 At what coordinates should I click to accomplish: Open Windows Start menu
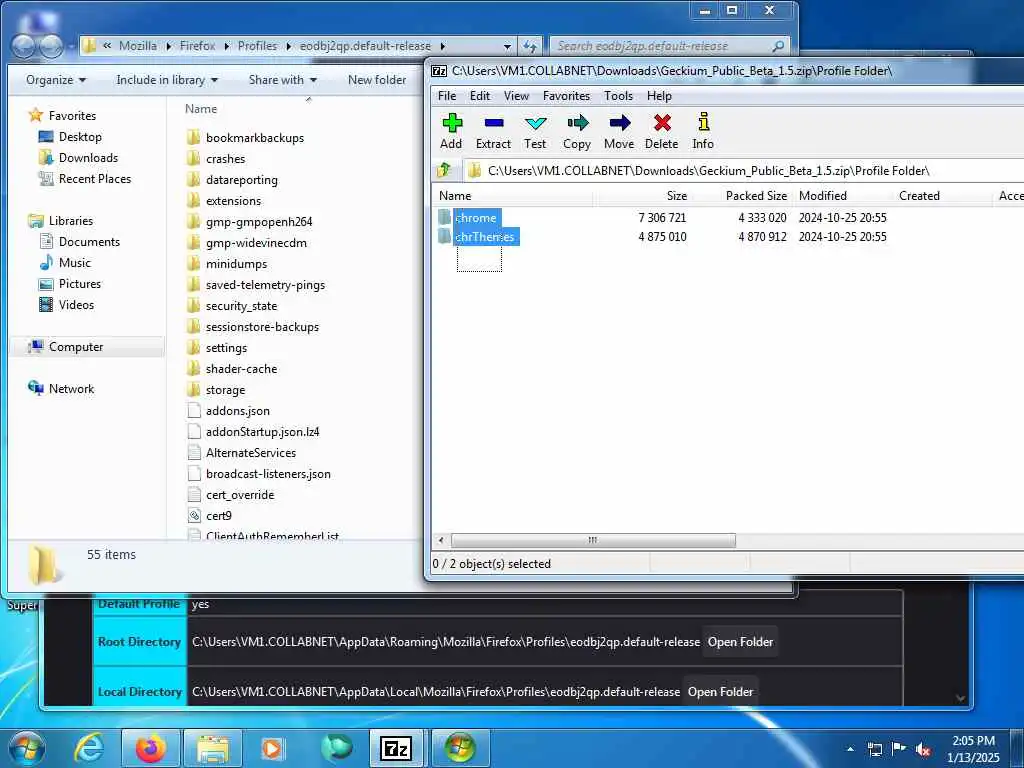click(25, 748)
